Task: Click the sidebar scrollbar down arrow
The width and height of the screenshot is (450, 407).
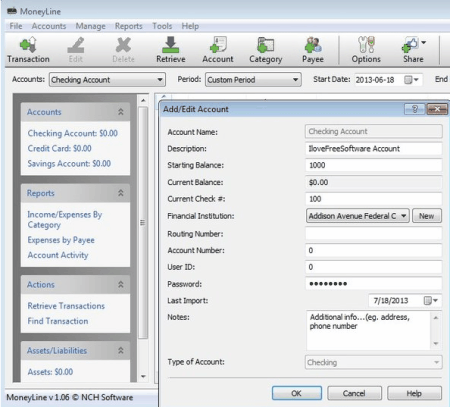Action: click(x=143, y=377)
